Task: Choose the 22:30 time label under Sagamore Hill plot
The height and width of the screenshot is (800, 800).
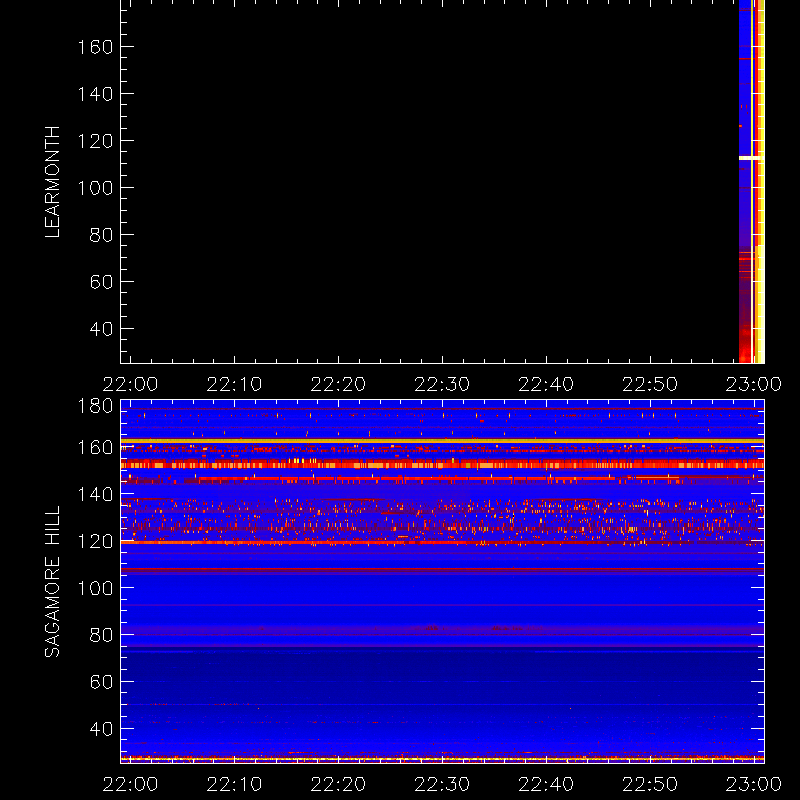Action: pos(442,784)
